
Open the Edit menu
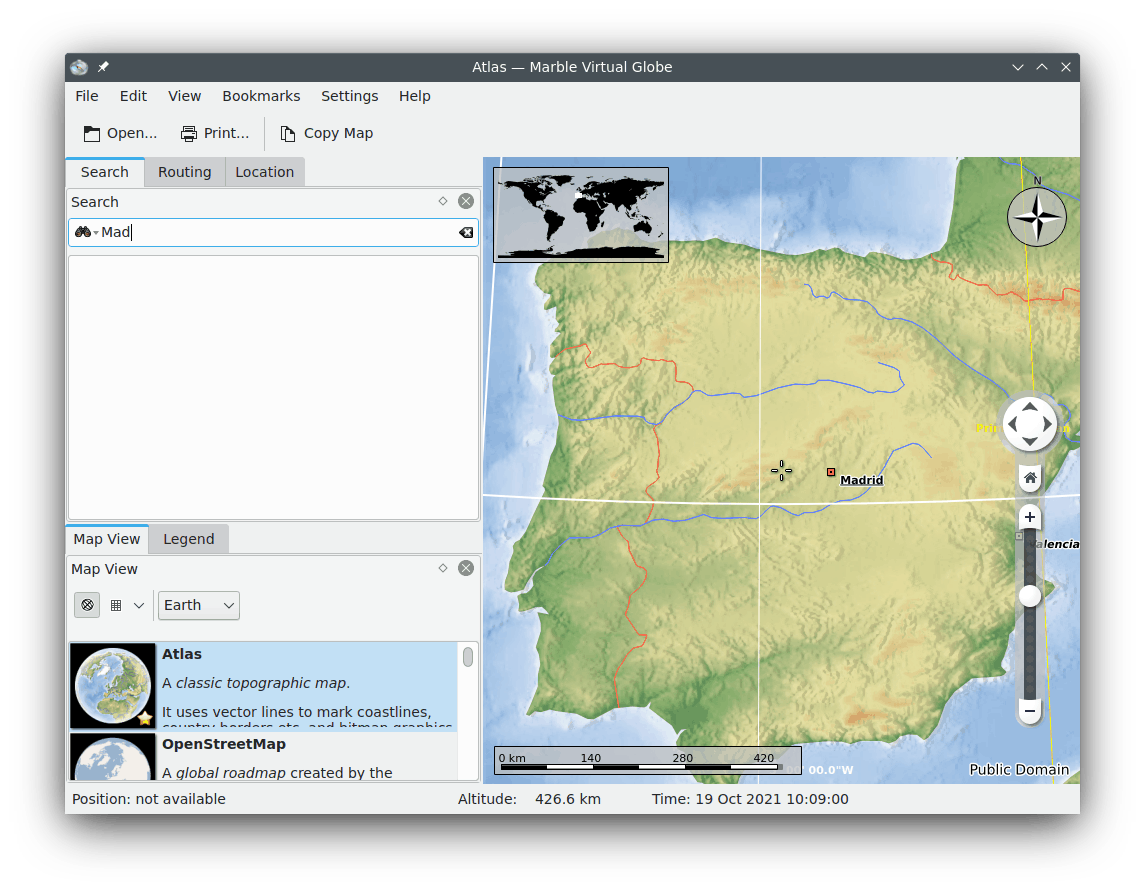click(x=133, y=96)
